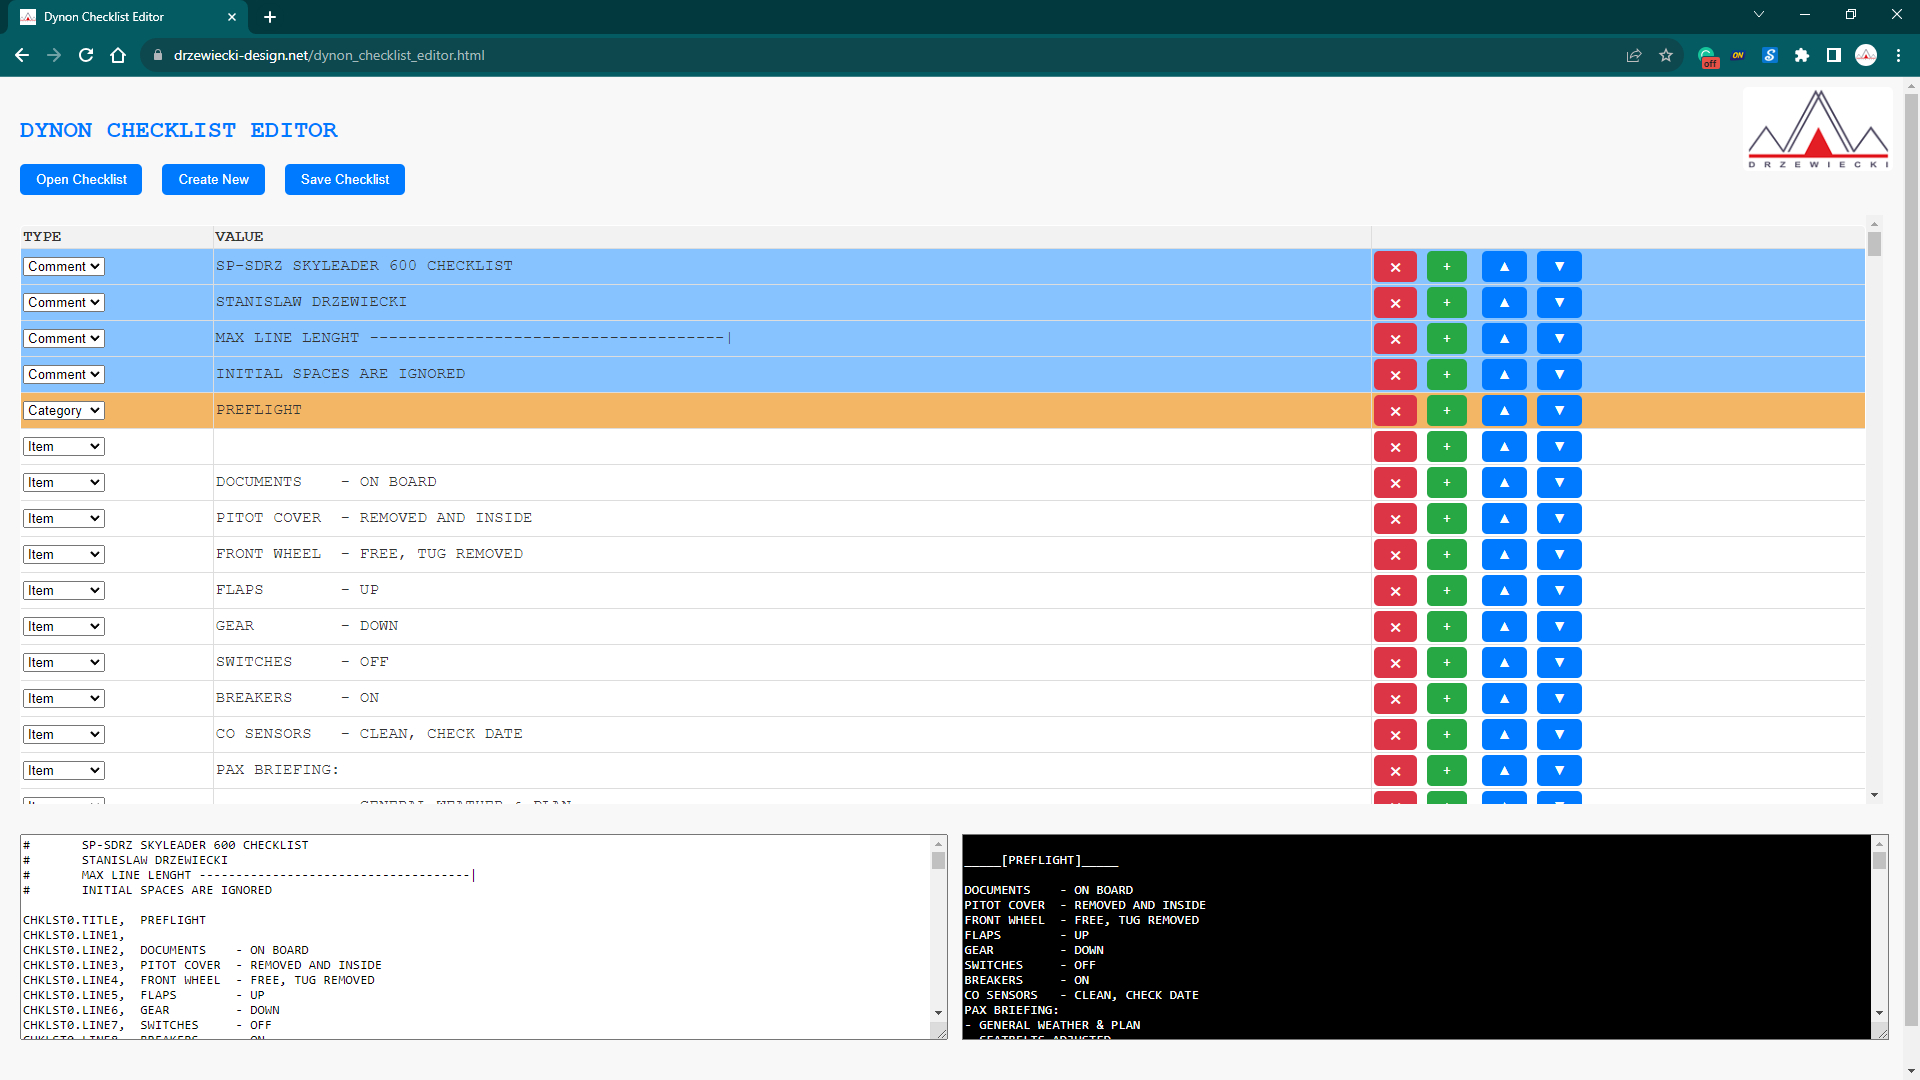This screenshot has width=1920, height=1080.
Task: Open type dropdown for STANISLAW DRZEWIECKI row
Action: (64, 303)
